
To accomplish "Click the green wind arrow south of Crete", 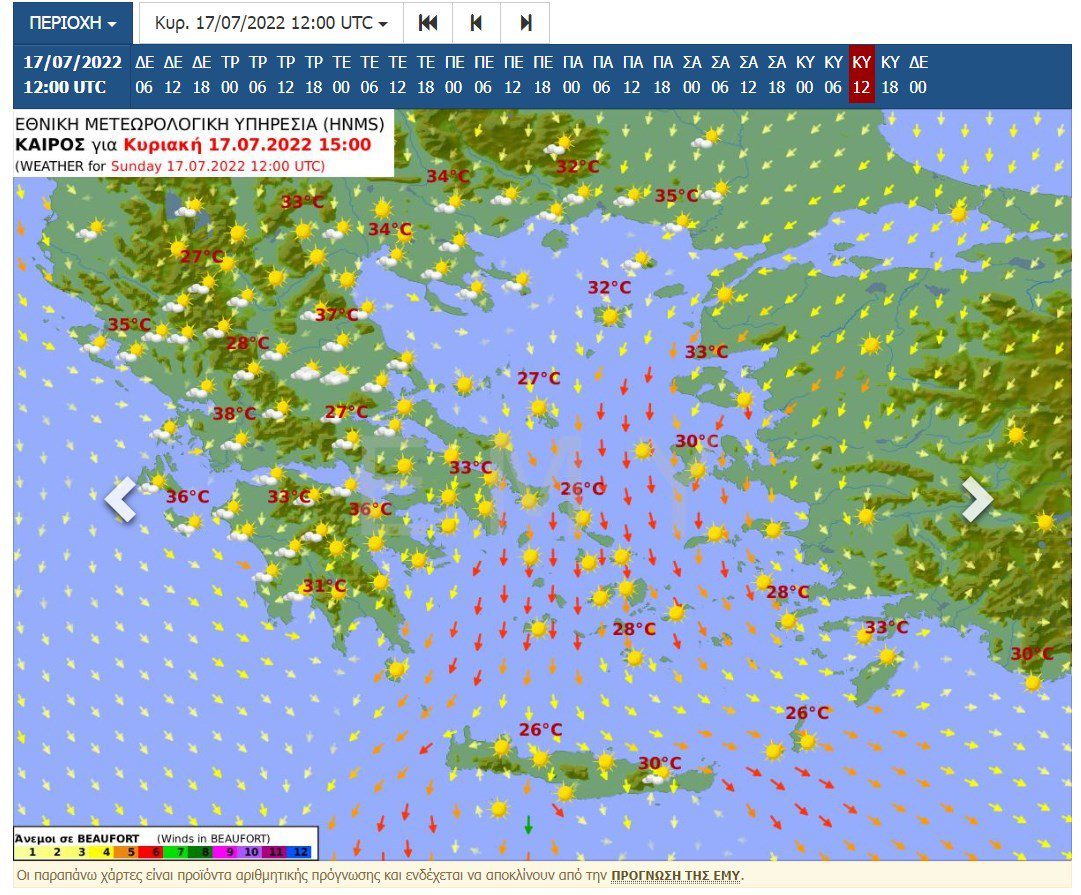I will coord(528,825).
